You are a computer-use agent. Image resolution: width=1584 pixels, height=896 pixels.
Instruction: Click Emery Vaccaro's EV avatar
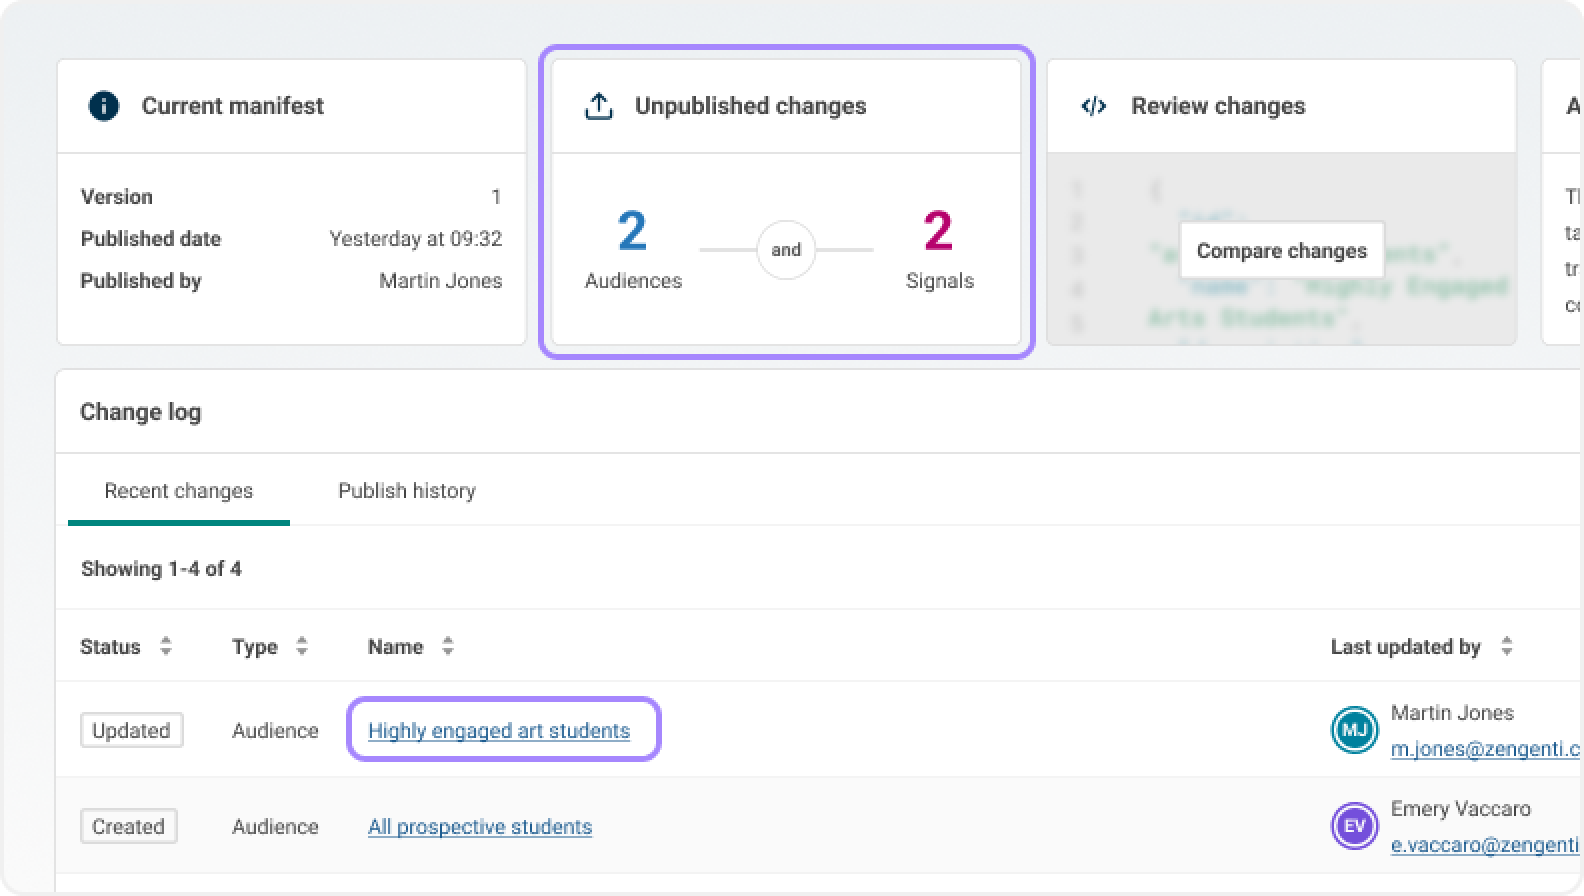(x=1354, y=826)
